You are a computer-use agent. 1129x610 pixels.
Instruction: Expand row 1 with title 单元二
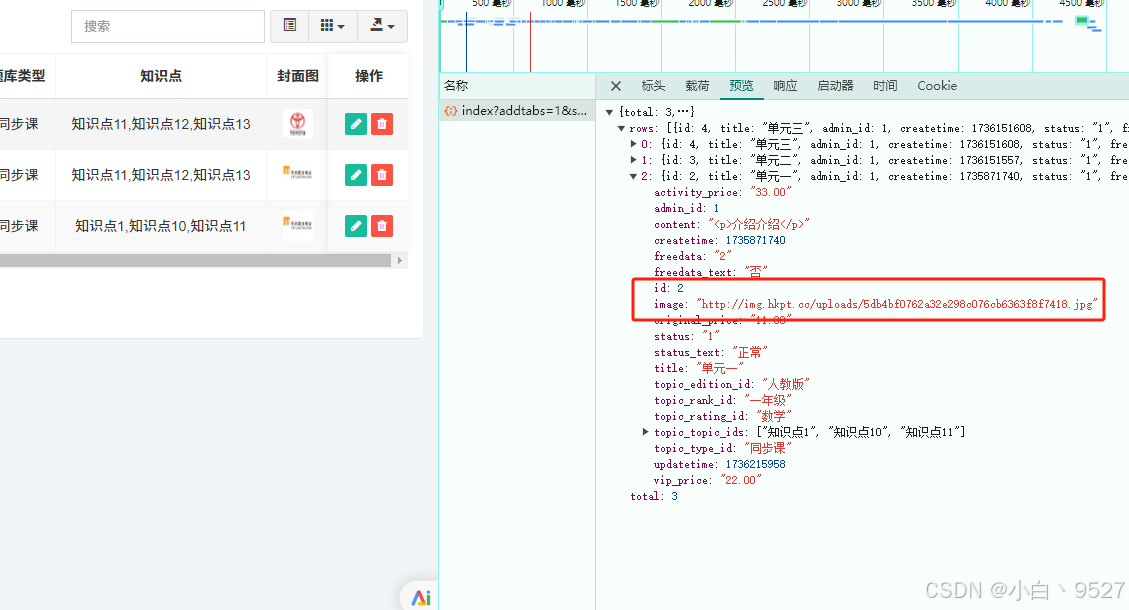634,160
